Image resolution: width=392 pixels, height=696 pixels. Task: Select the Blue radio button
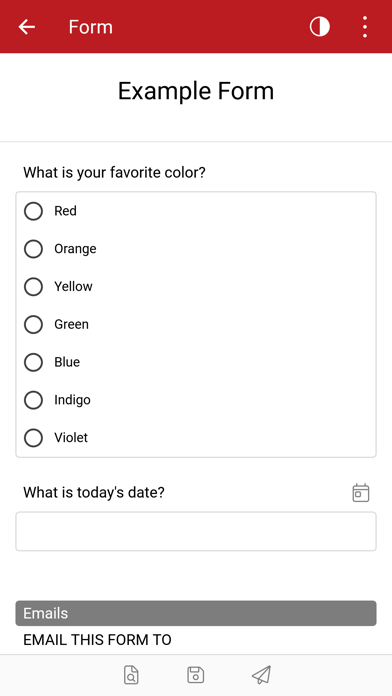tap(33, 362)
